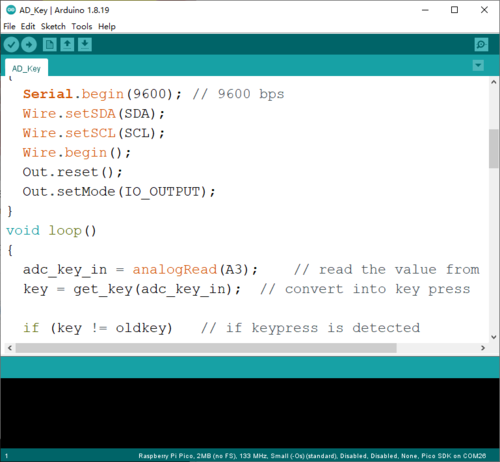Click the Upload arrow button
Image resolution: width=500 pixels, height=462 pixels.
click(x=29, y=44)
